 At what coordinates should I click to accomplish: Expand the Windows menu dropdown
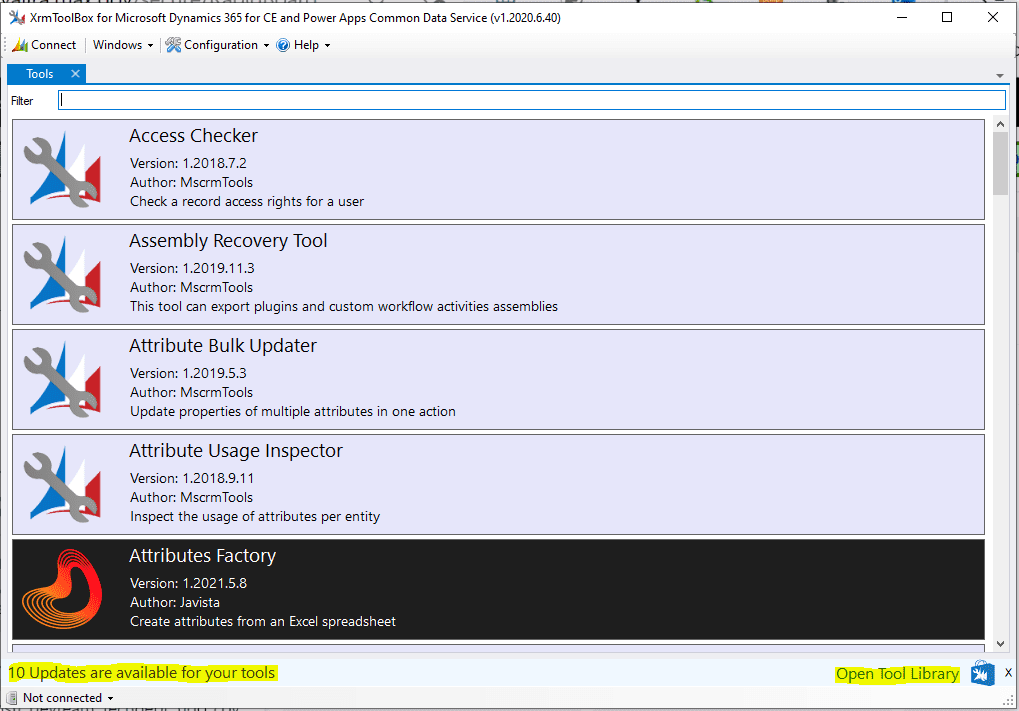122,44
